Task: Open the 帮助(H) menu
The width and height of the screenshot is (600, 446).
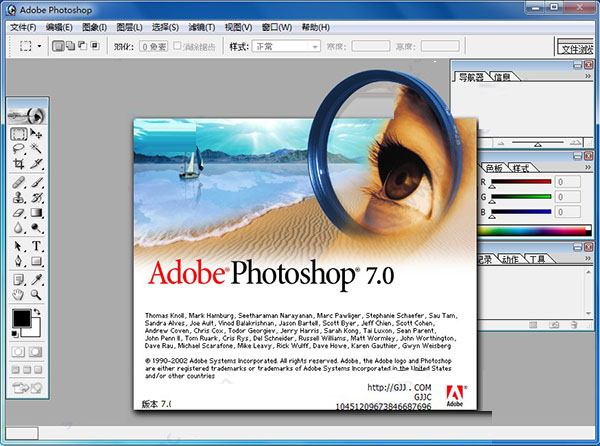Action: [x=316, y=28]
